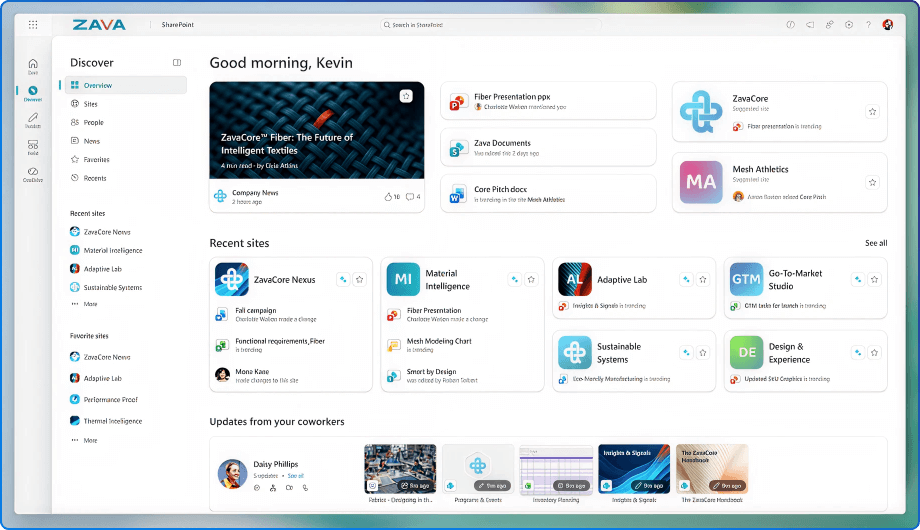Click See all next to Daisy Phillips
This screenshot has height=530, width=920.
click(x=295, y=476)
